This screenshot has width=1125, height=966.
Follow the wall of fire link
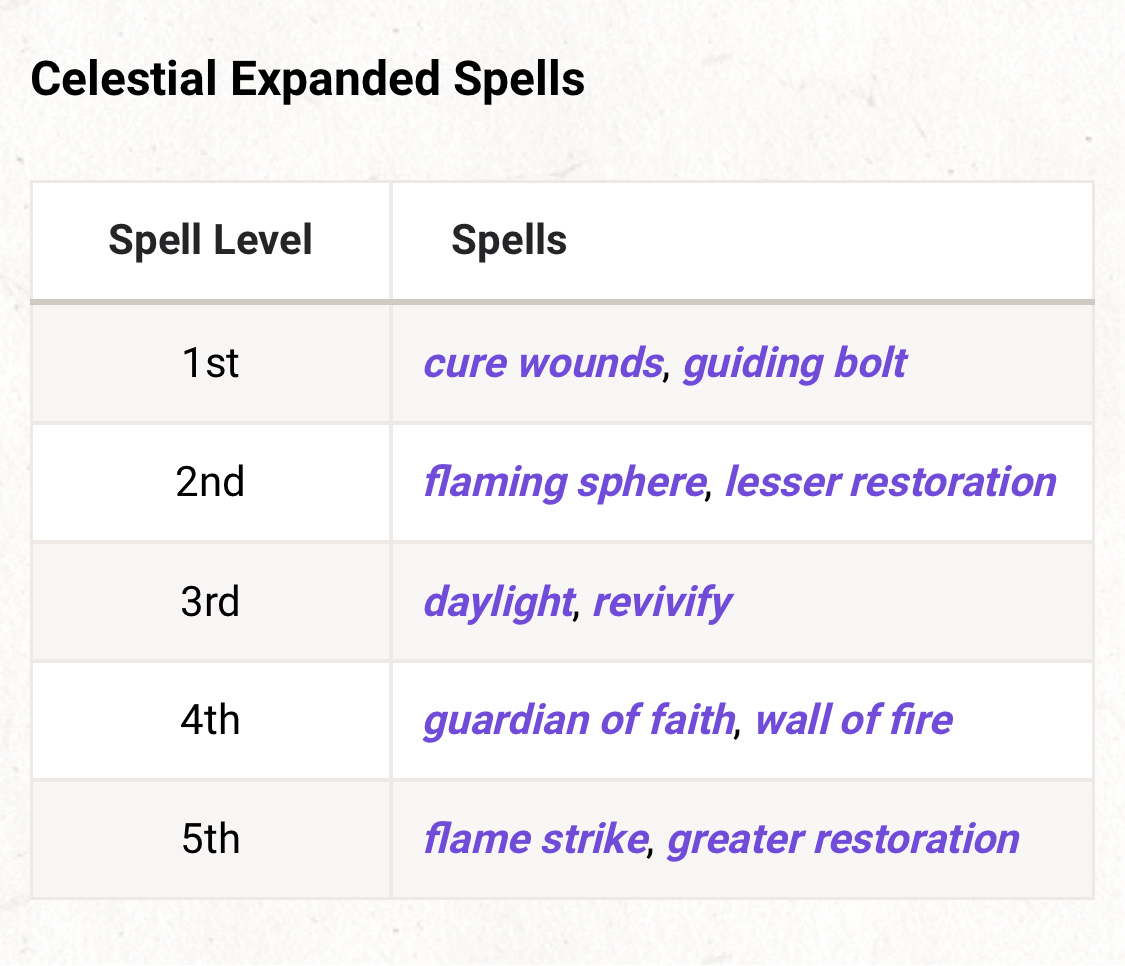tap(853, 720)
